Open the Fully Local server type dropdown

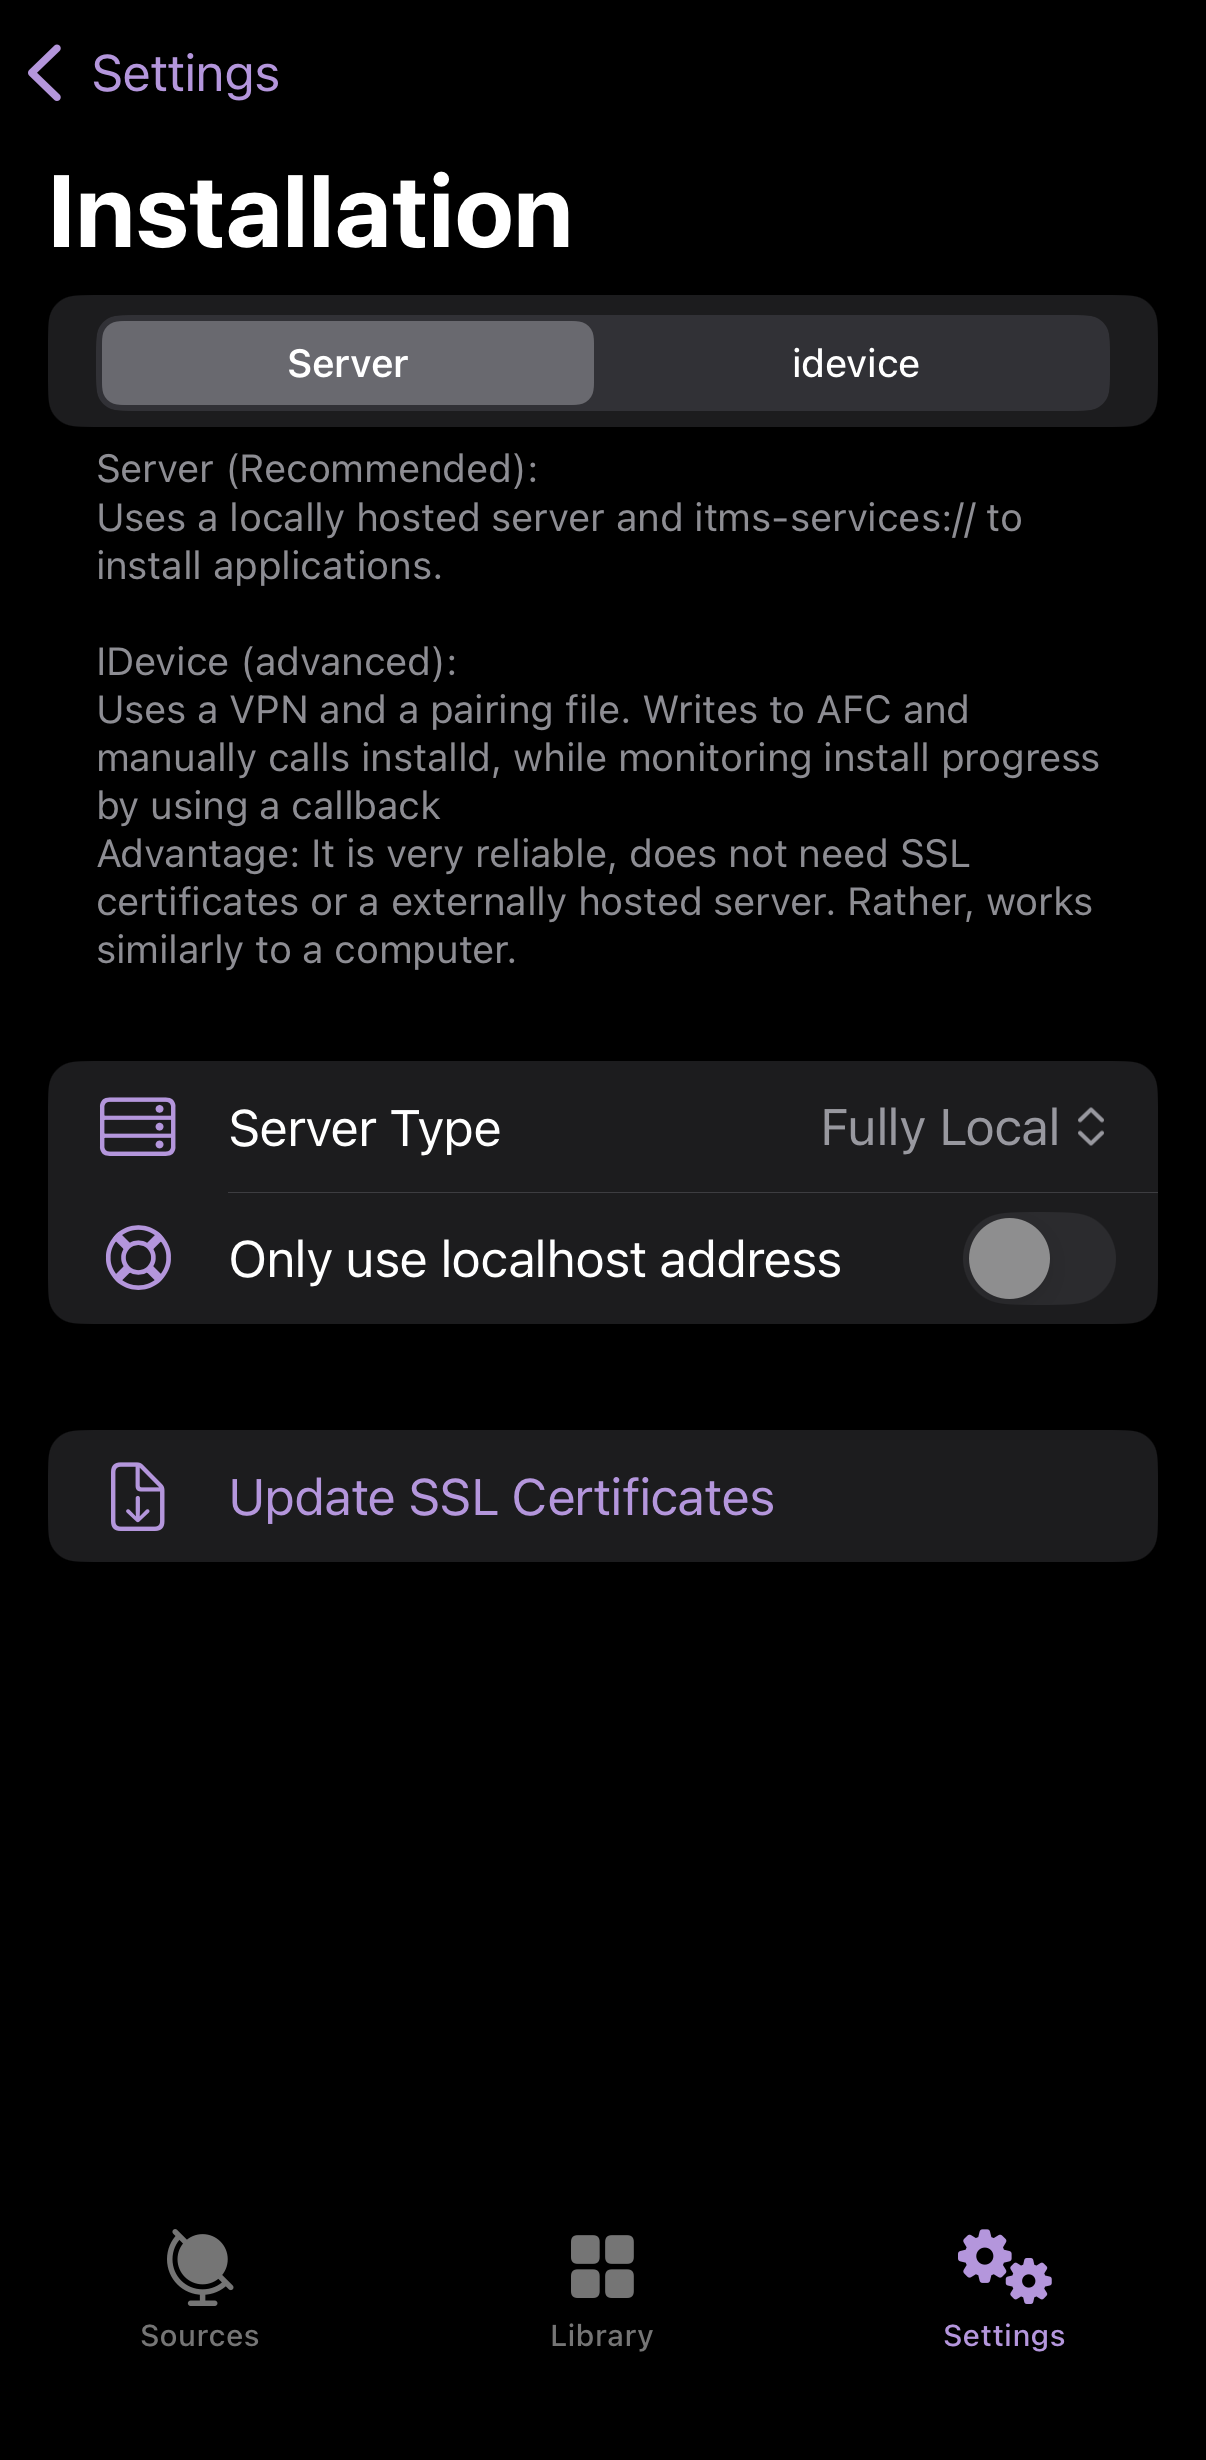click(940, 1128)
